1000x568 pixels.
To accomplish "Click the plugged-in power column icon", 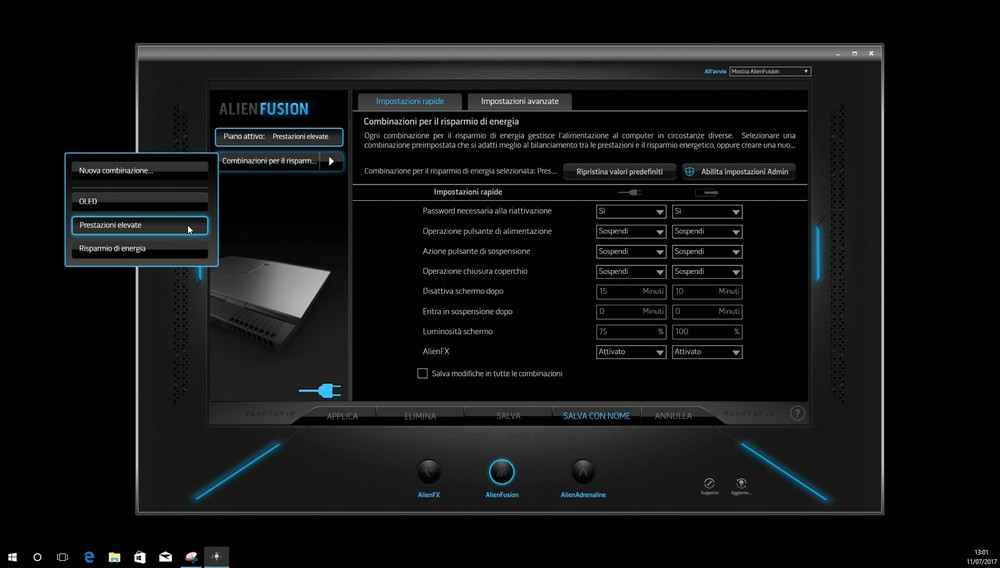I will pyautogui.click(x=630, y=192).
